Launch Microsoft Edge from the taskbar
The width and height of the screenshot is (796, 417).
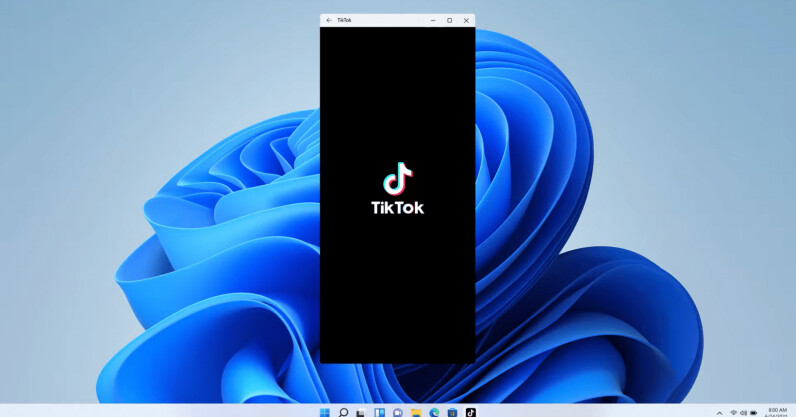pos(434,412)
